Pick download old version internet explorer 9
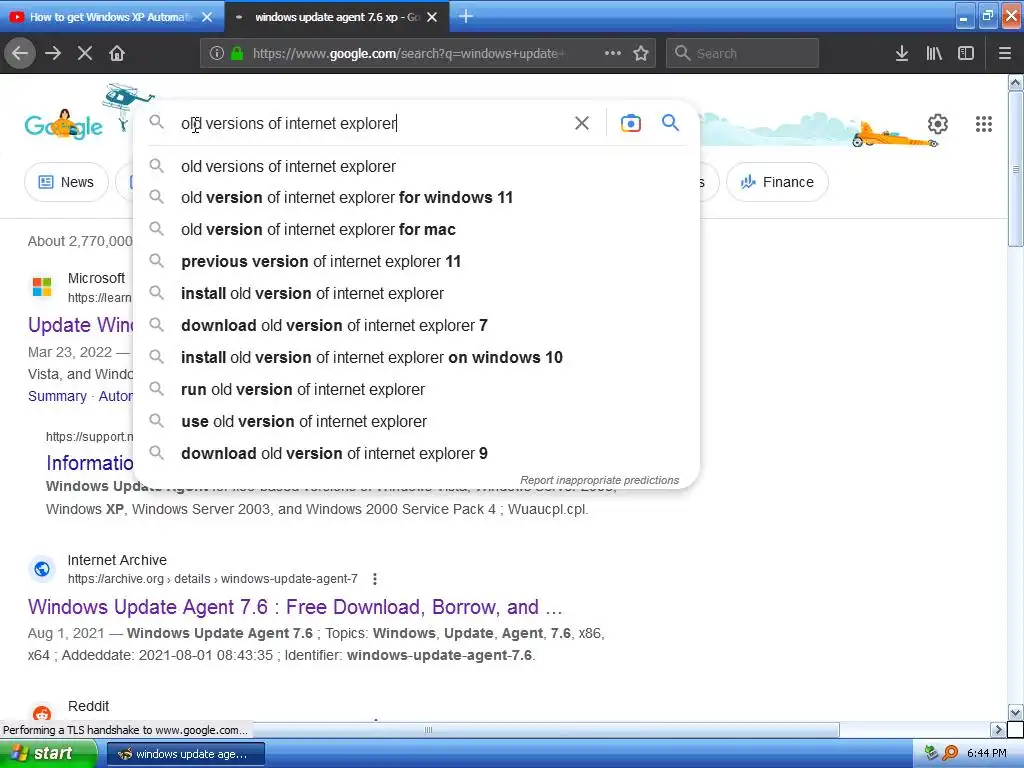The image size is (1024, 768). pyautogui.click(x=416, y=453)
